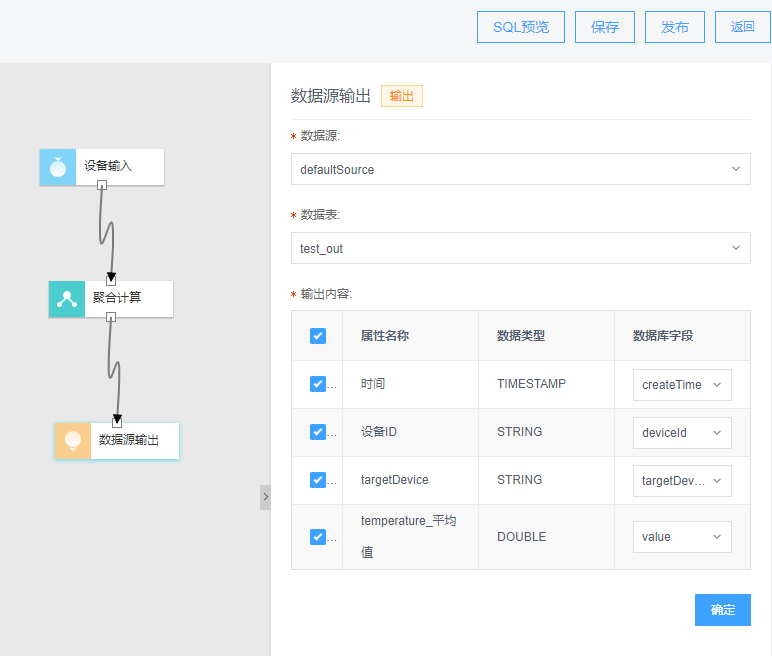The image size is (772, 656).
Task: Click the 数据源输出 panel title
Action: point(330,96)
